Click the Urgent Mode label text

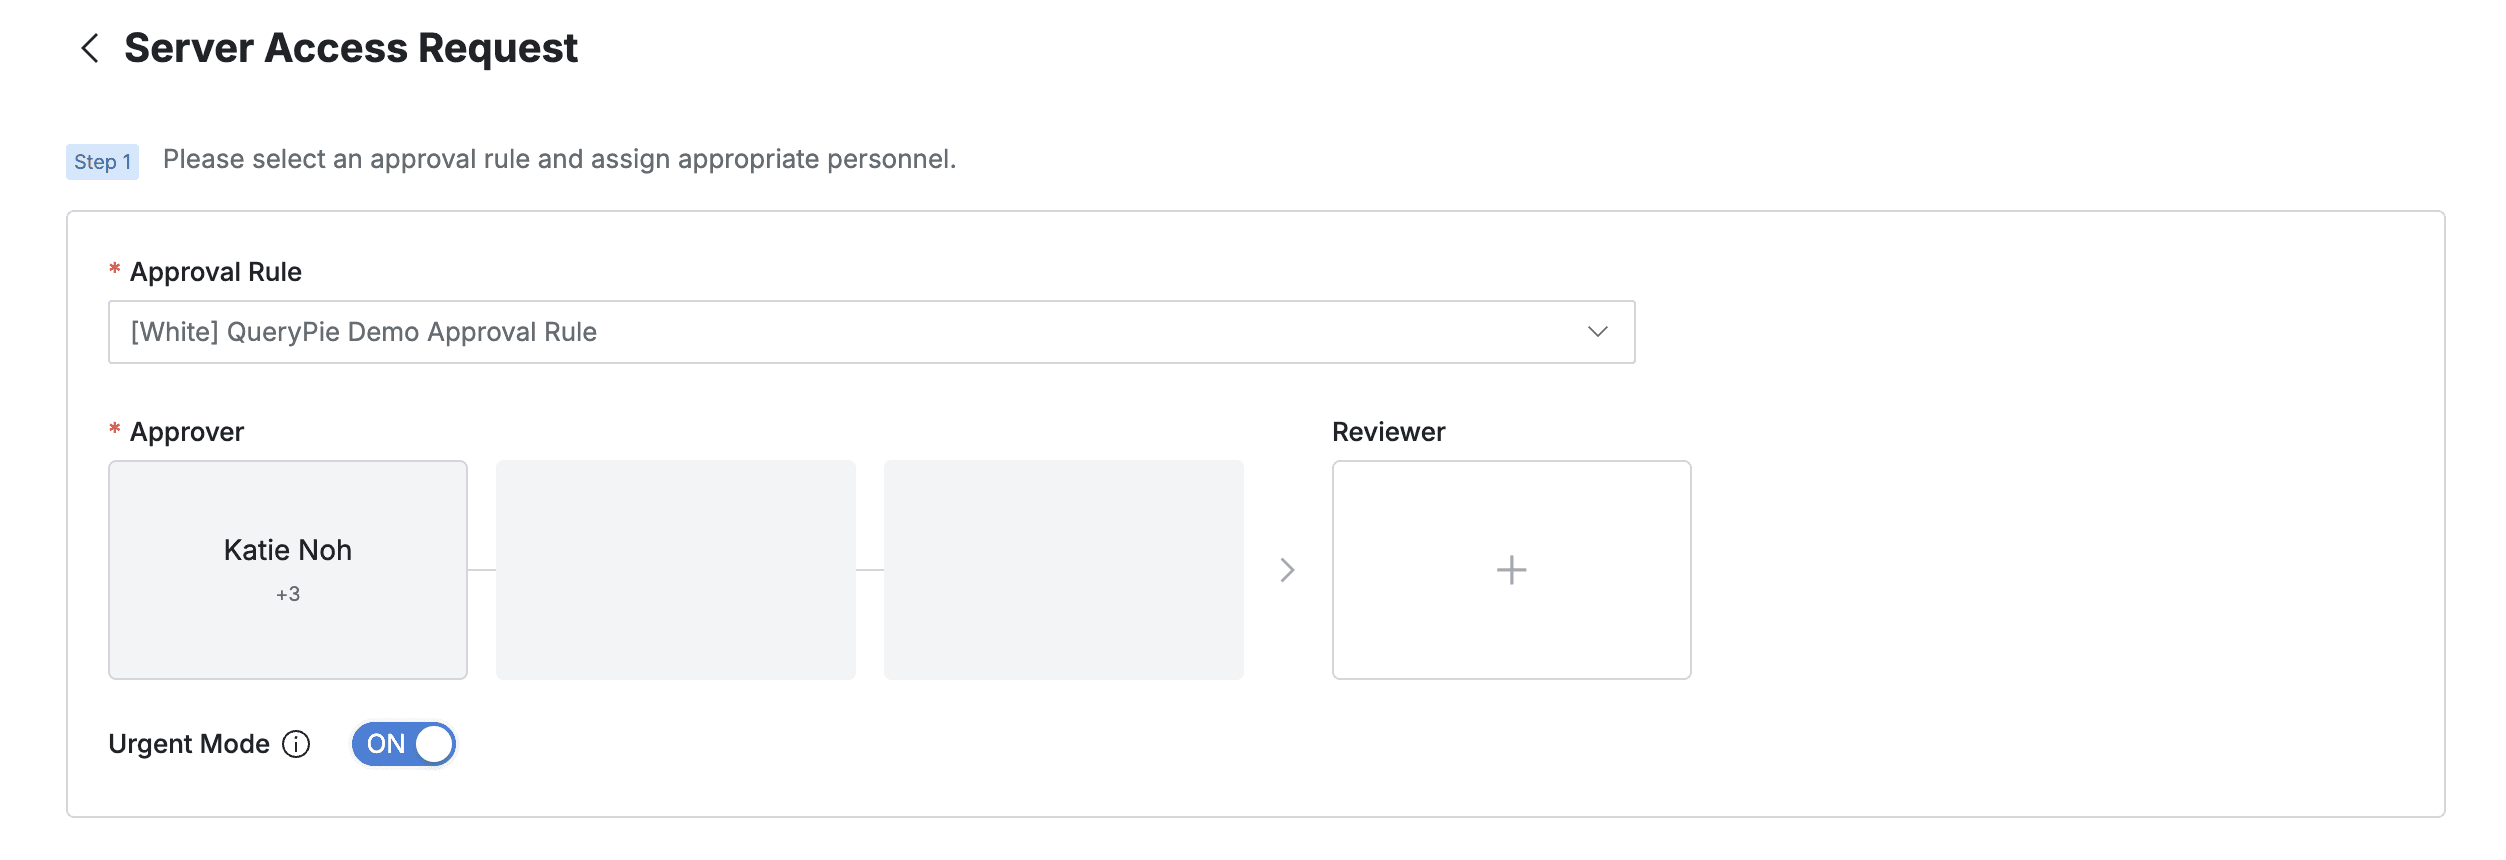pos(189,744)
